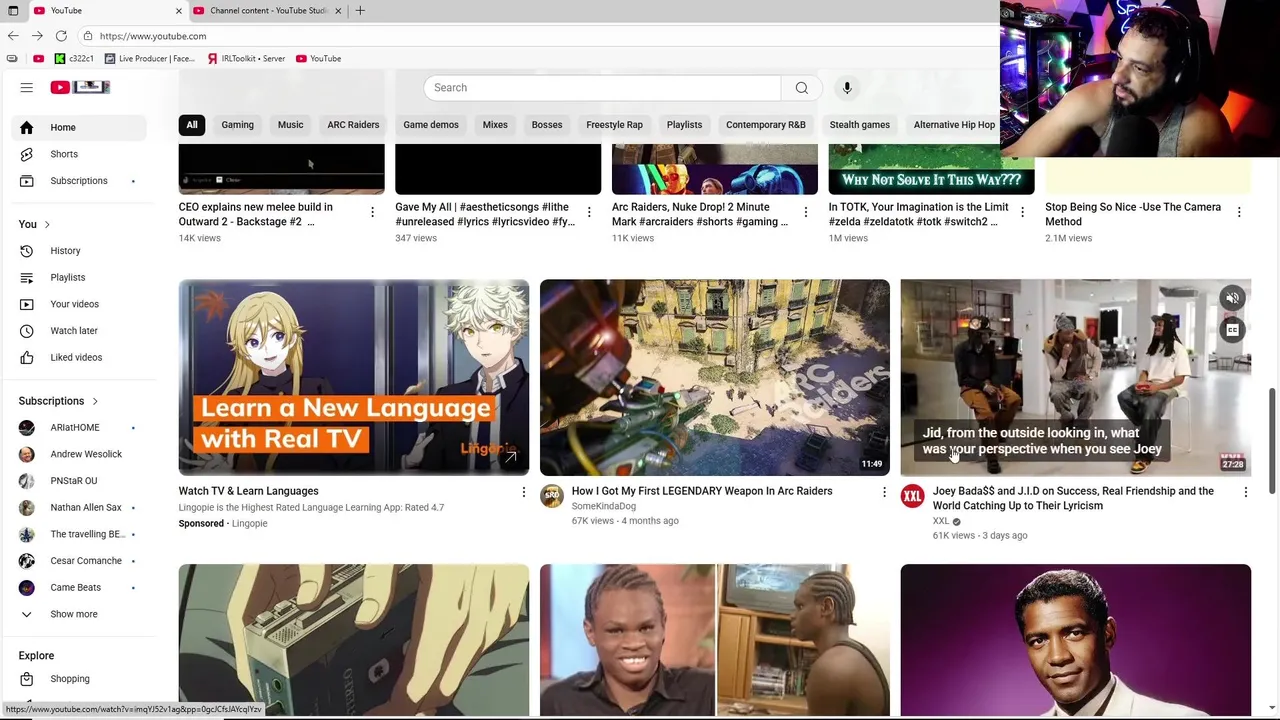1280x720 pixels.
Task: Open SomeKindaDog channel link
Action: 603,506
